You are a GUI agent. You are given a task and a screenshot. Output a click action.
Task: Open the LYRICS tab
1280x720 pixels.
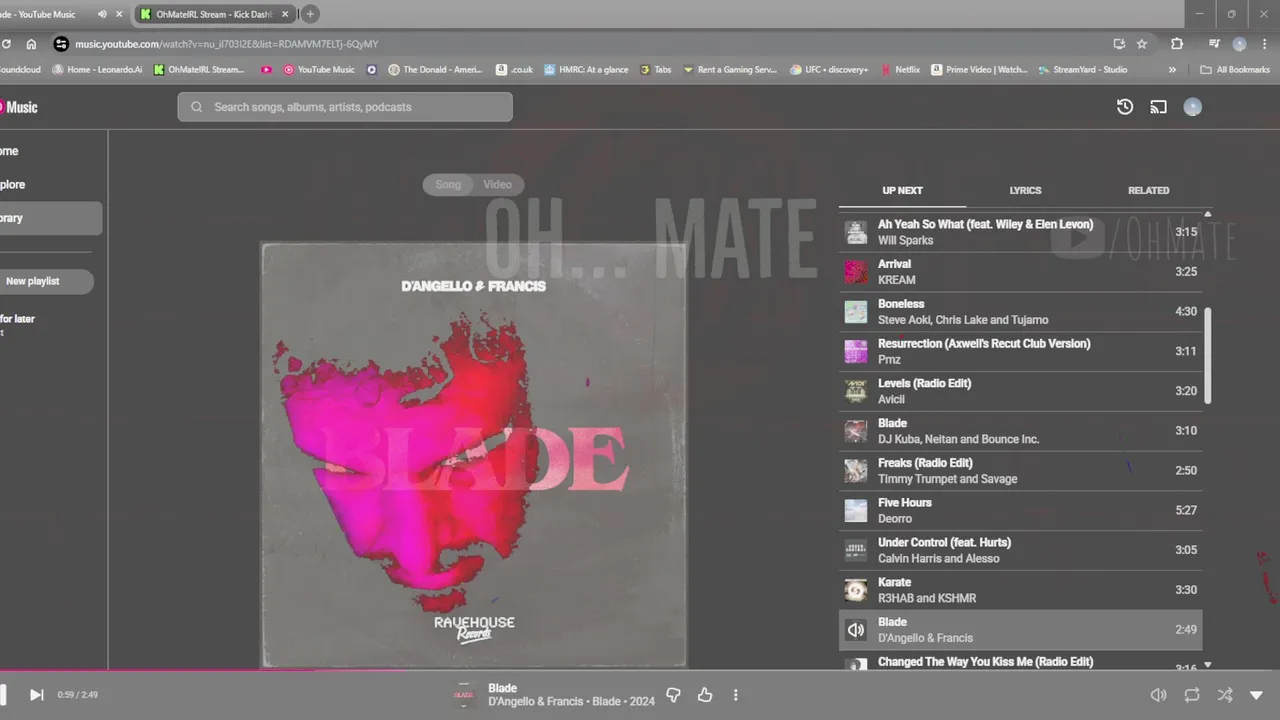click(x=1025, y=190)
